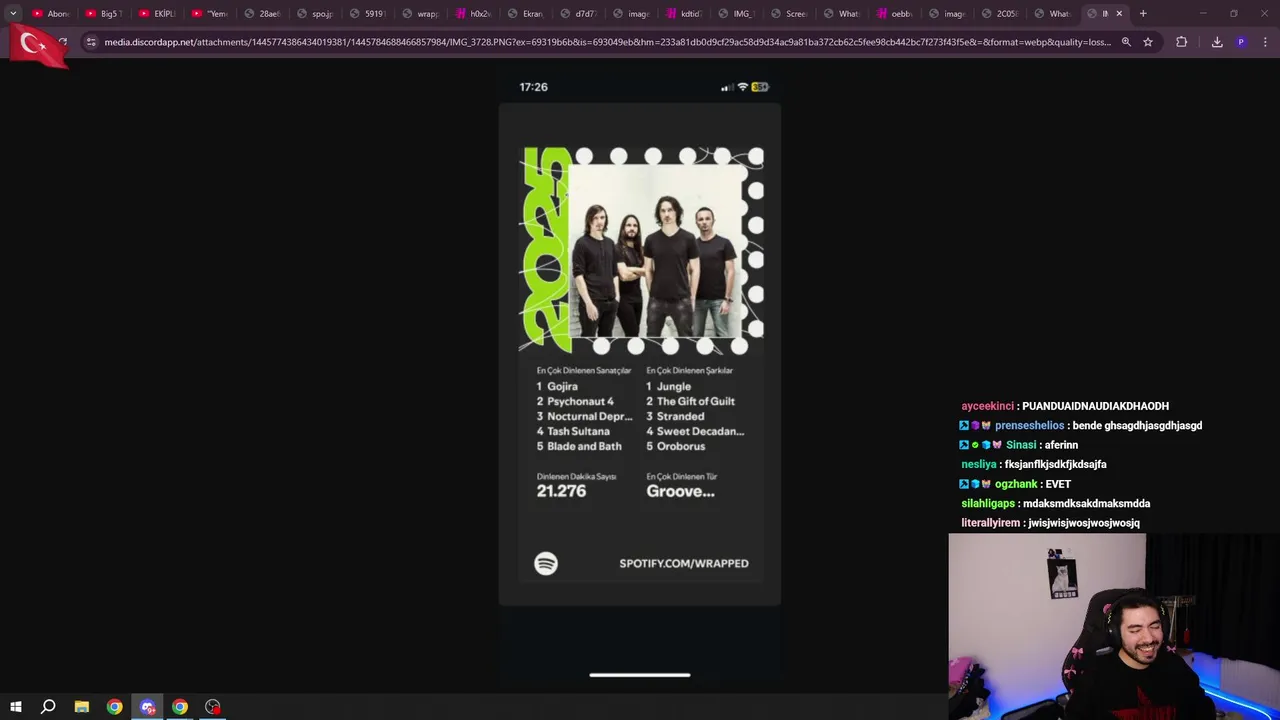The height and width of the screenshot is (720, 1280).
Task: Click the song title Oroborus
Action: pos(681,446)
